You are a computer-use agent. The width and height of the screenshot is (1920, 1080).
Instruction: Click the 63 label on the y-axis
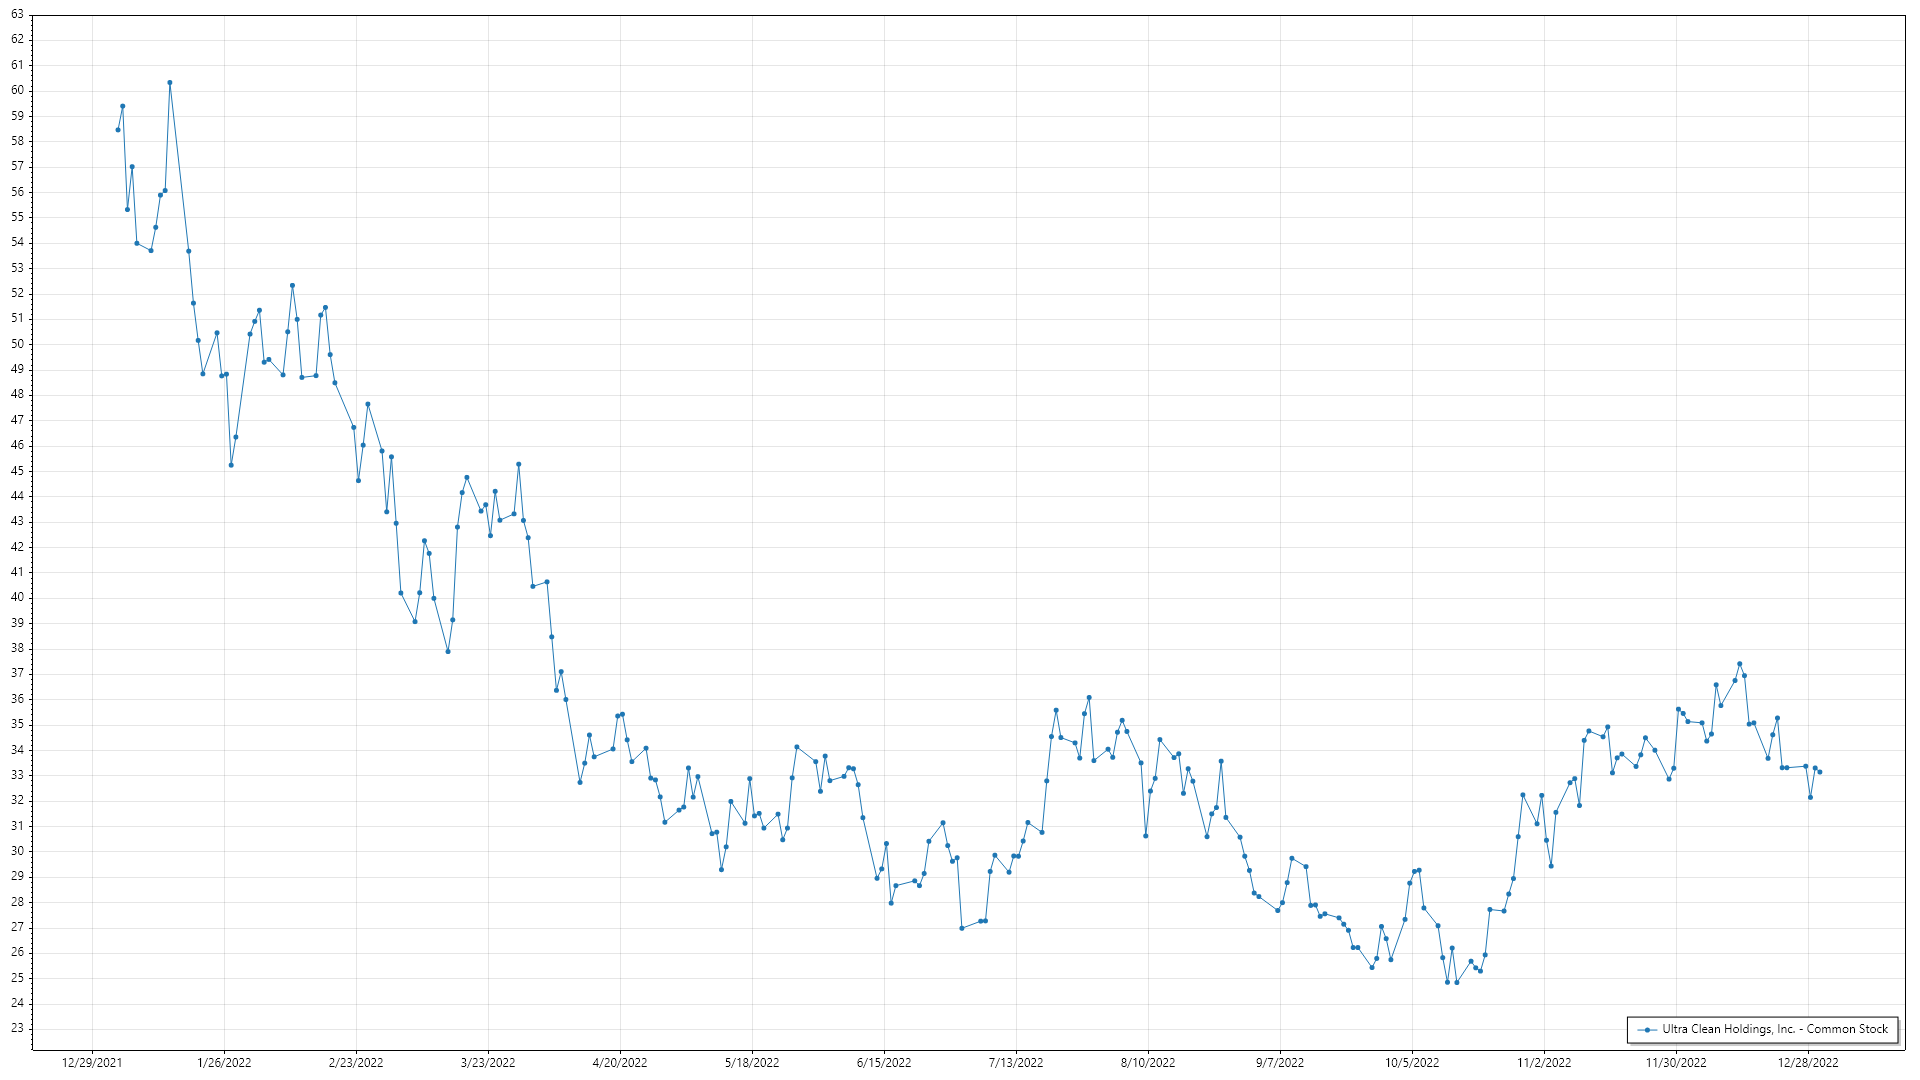tap(17, 15)
